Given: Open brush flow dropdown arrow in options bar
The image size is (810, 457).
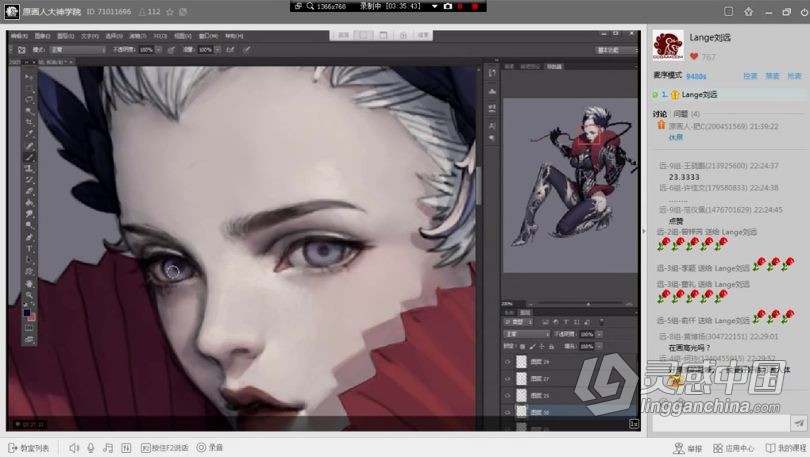Looking at the screenshot, I should [x=218, y=50].
